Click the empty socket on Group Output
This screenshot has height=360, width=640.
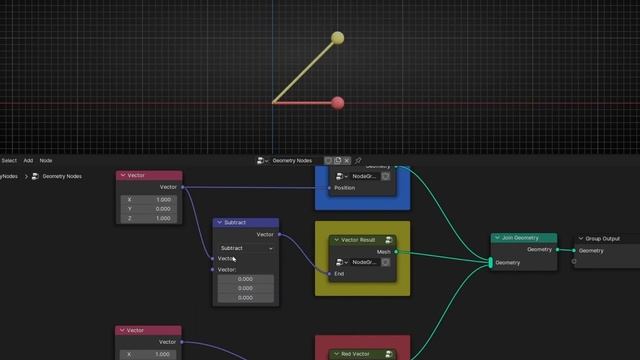pyautogui.click(x=574, y=261)
